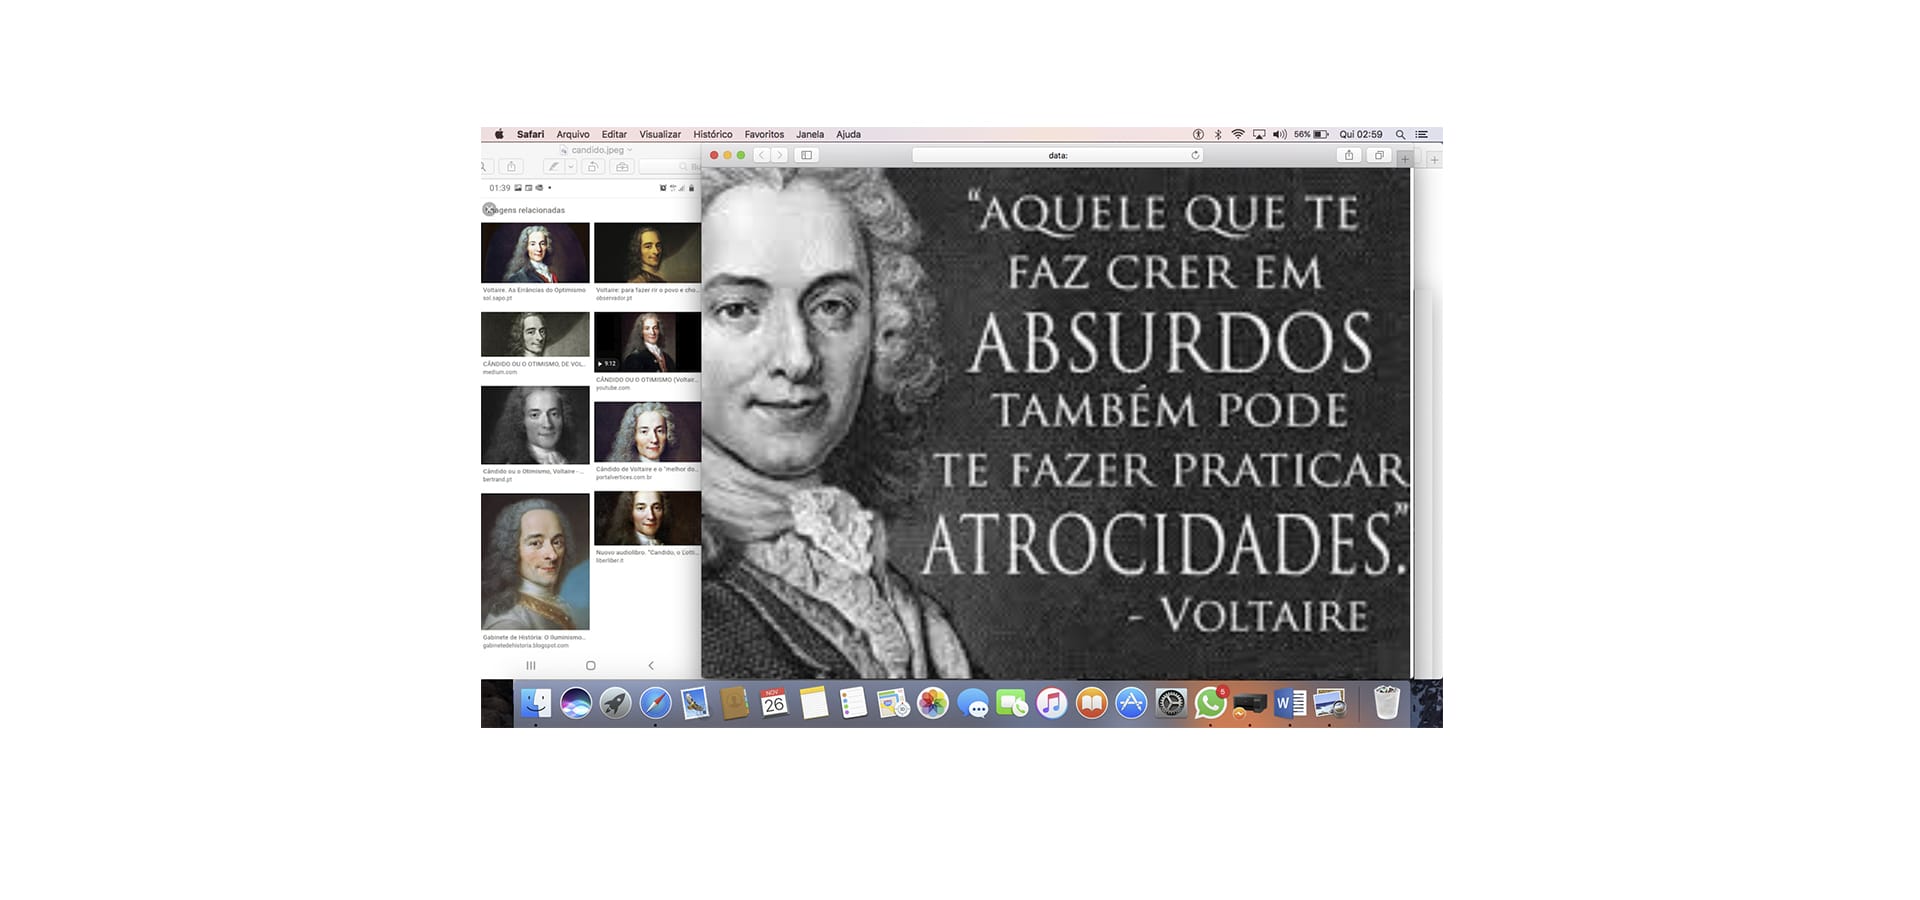
Task: Click the plus button of the background Safari window
Action: click(x=1435, y=160)
